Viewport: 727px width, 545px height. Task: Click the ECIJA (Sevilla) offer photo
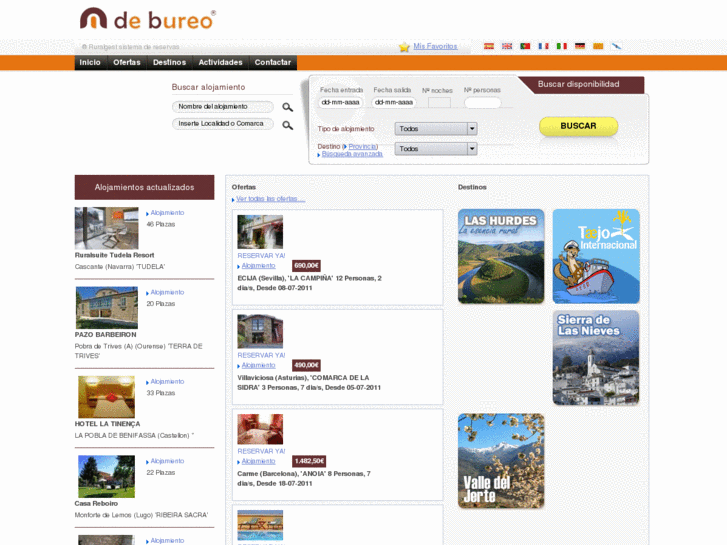(x=260, y=232)
